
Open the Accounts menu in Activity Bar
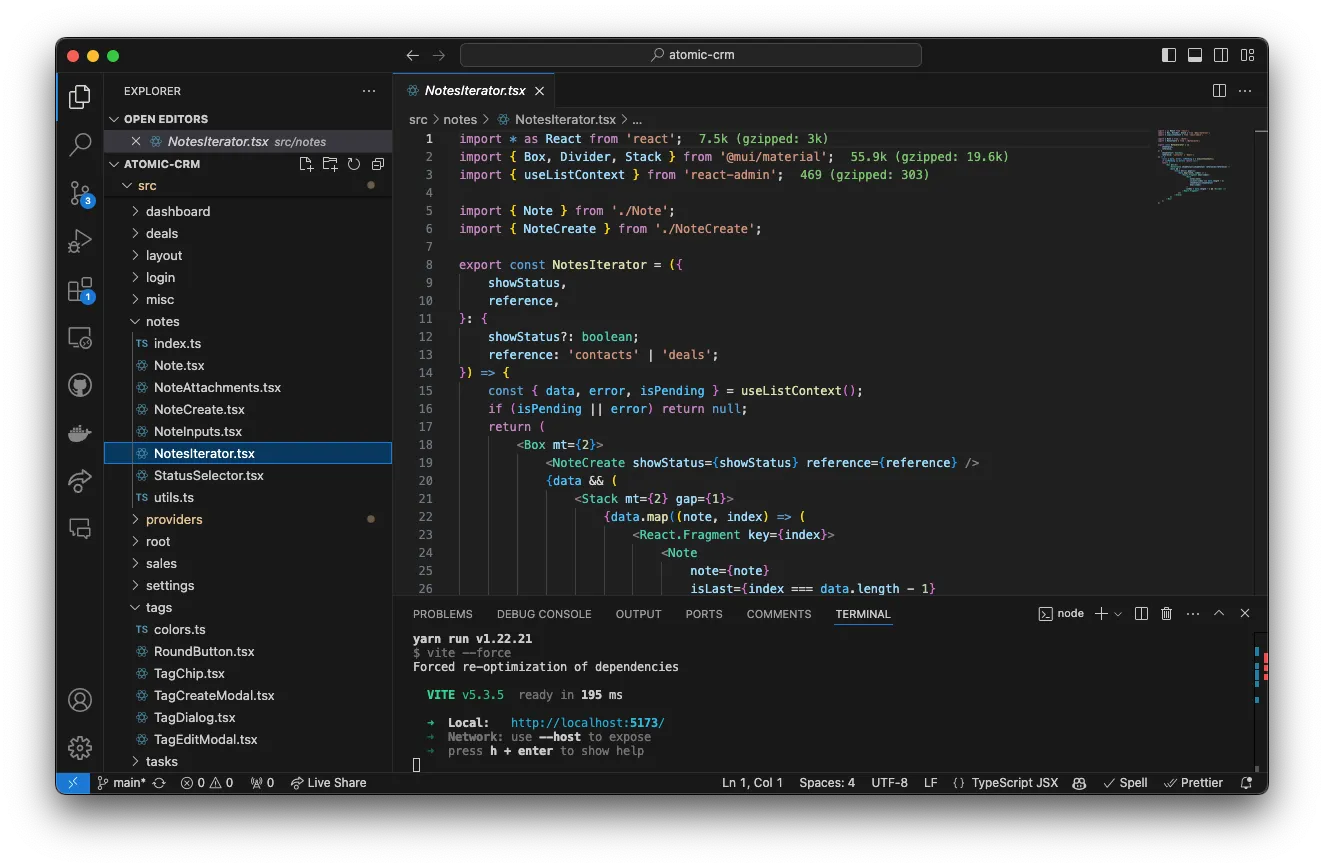point(80,700)
